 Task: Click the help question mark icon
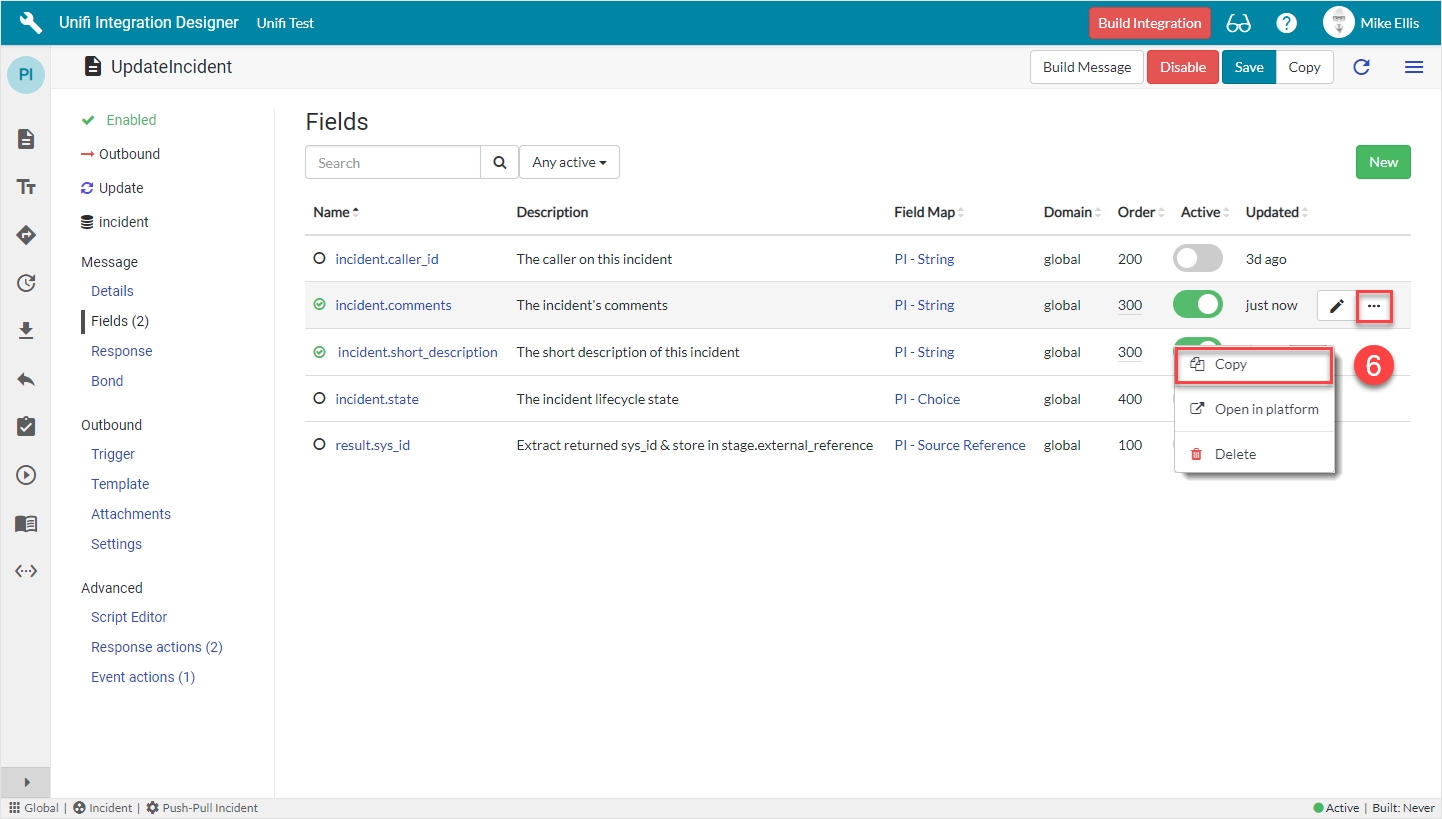tap(1287, 23)
